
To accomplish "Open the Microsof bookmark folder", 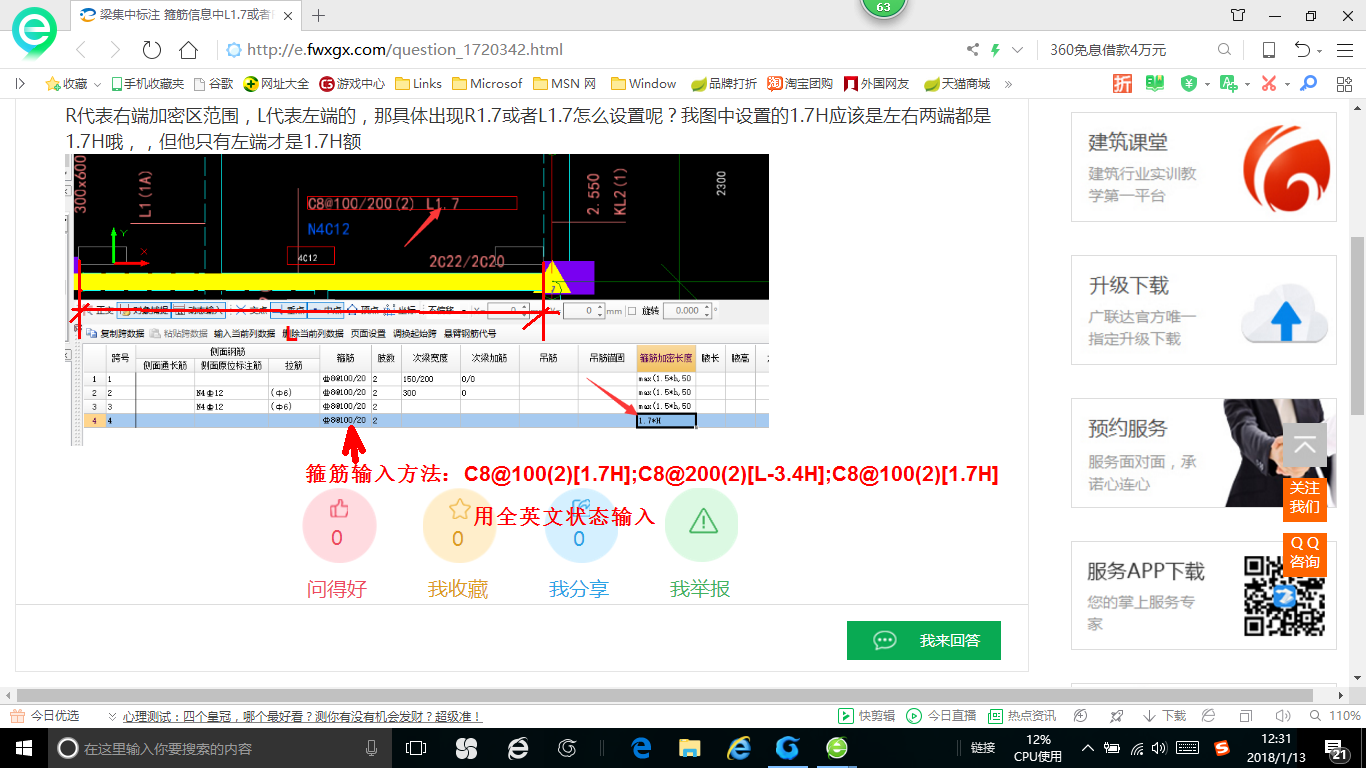I will point(487,84).
